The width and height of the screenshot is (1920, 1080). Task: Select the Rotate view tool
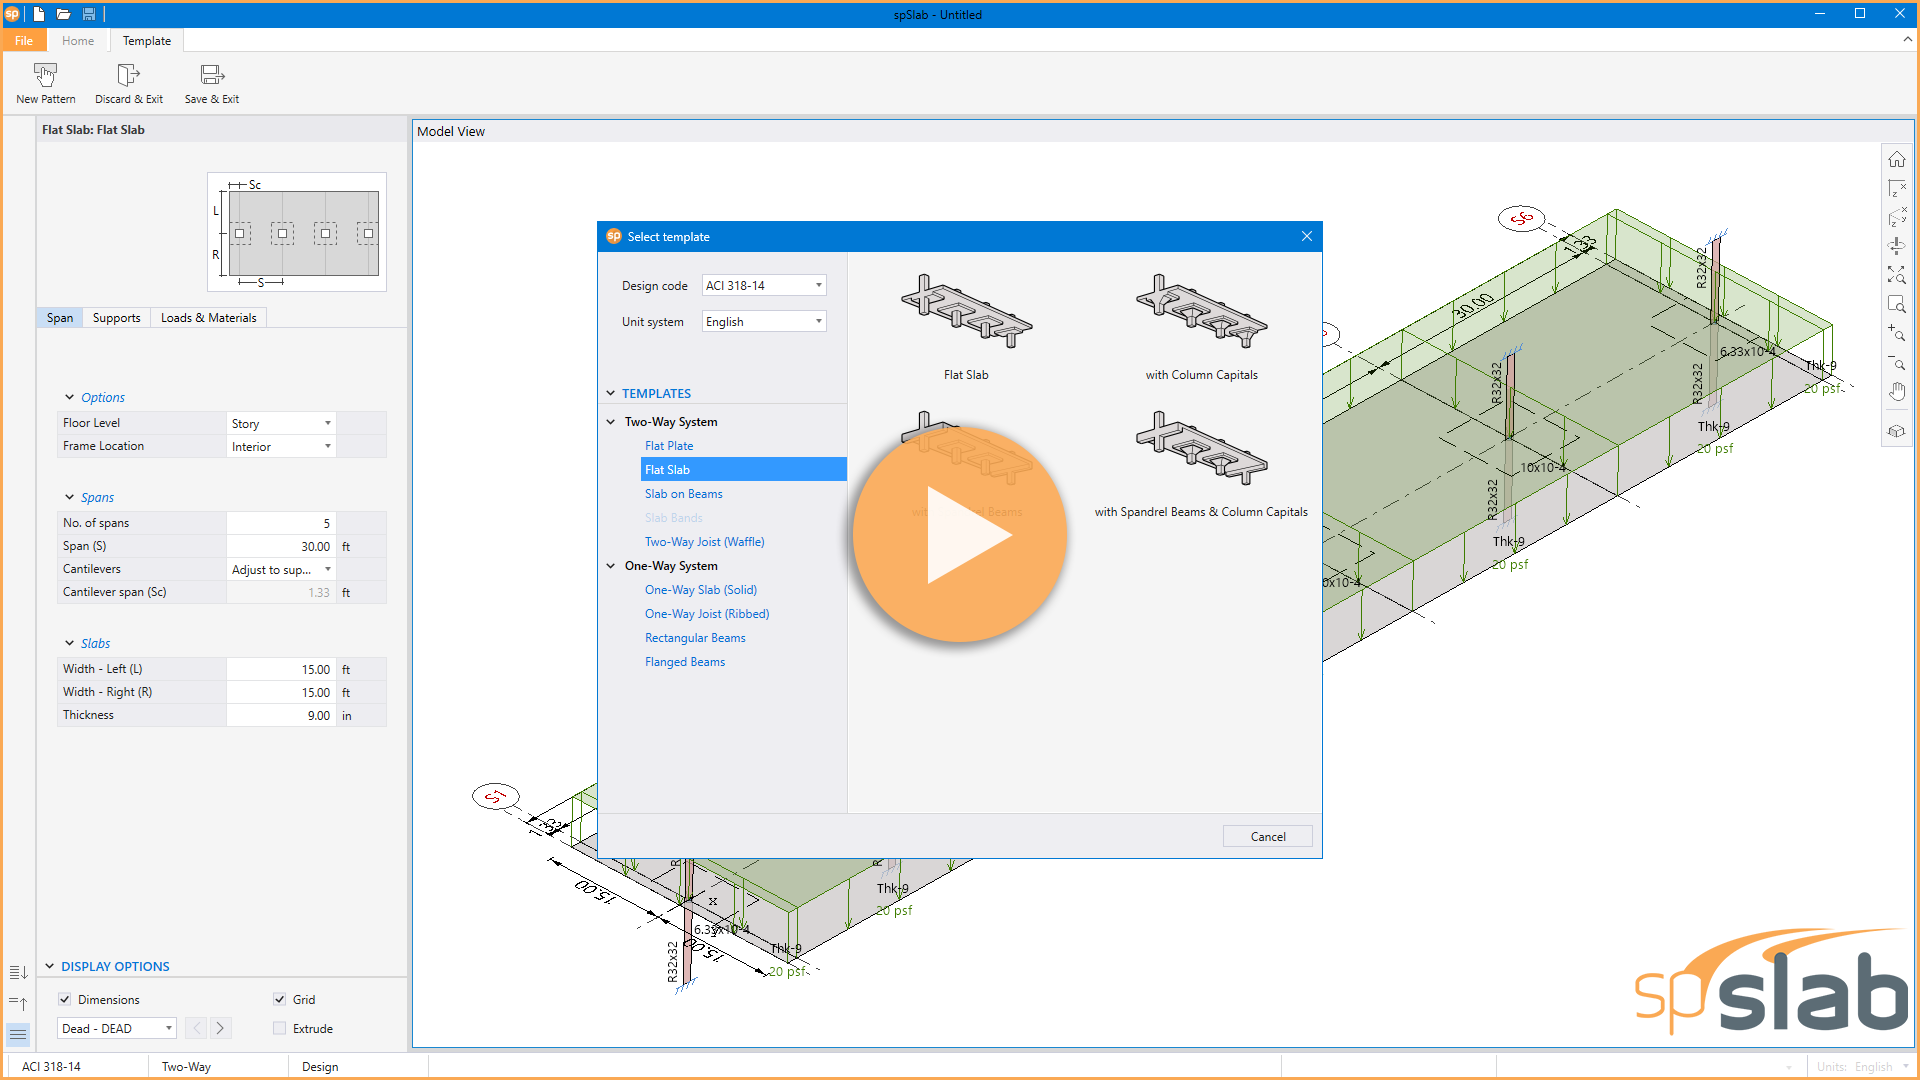pyautogui.click(x=1896, y=246)
